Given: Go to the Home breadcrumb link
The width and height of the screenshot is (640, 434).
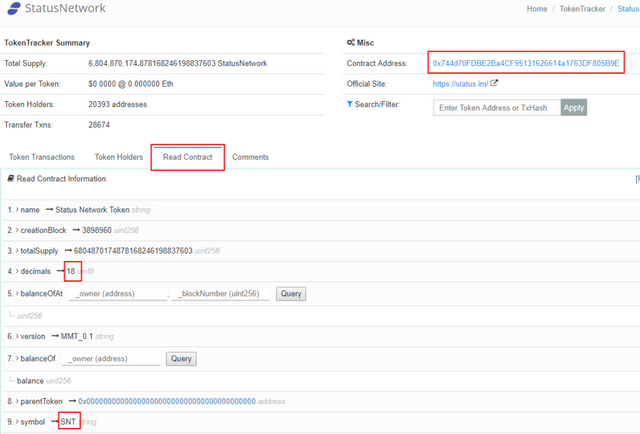Looking at the screenshot, I should [x=537, y=9].
